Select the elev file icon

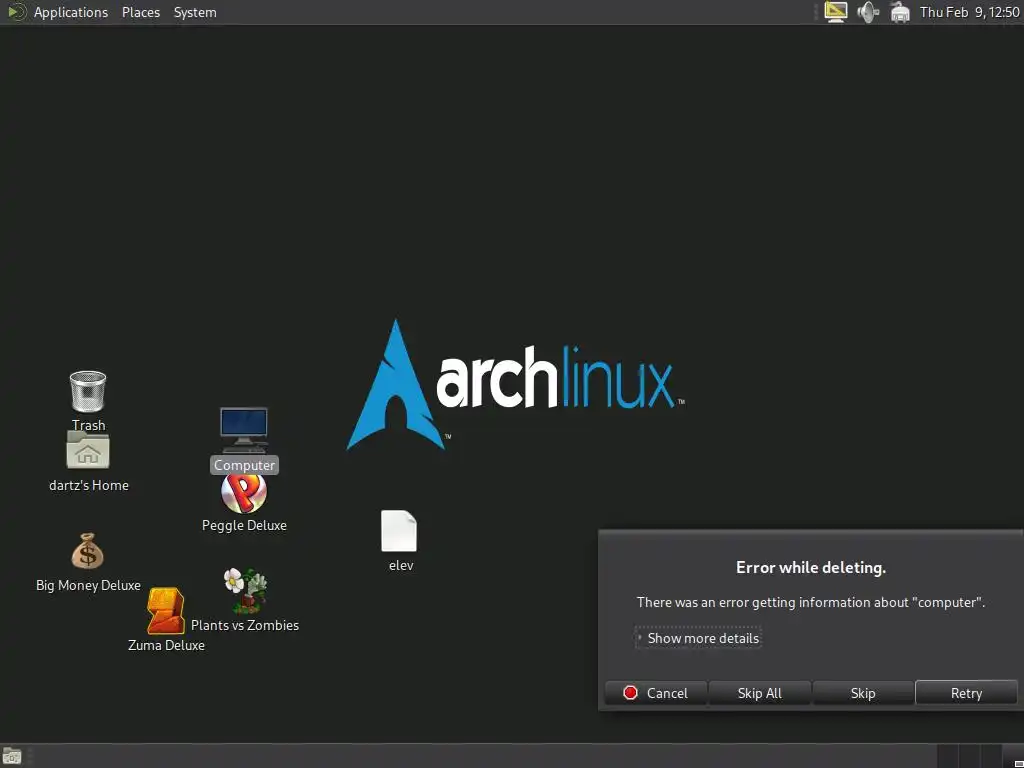399,531
